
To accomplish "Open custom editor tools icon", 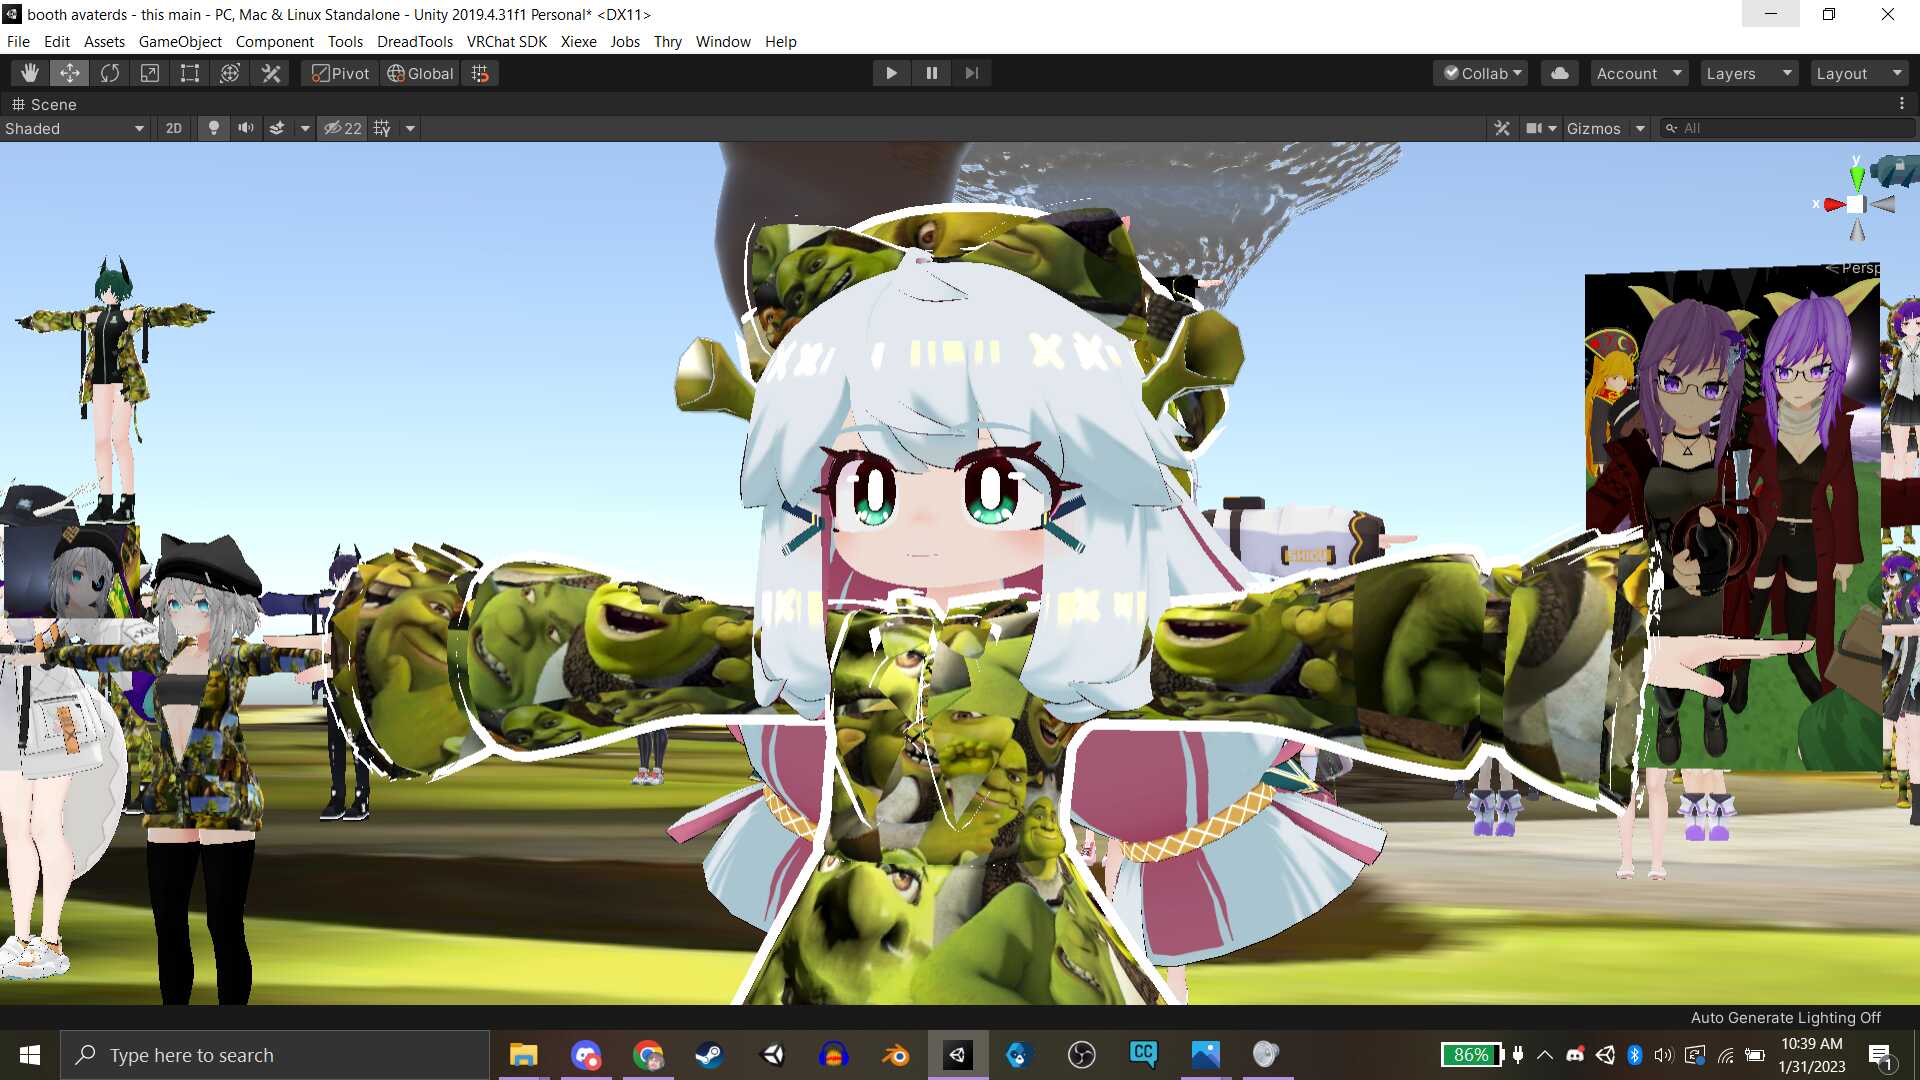I will coord(271,73).
